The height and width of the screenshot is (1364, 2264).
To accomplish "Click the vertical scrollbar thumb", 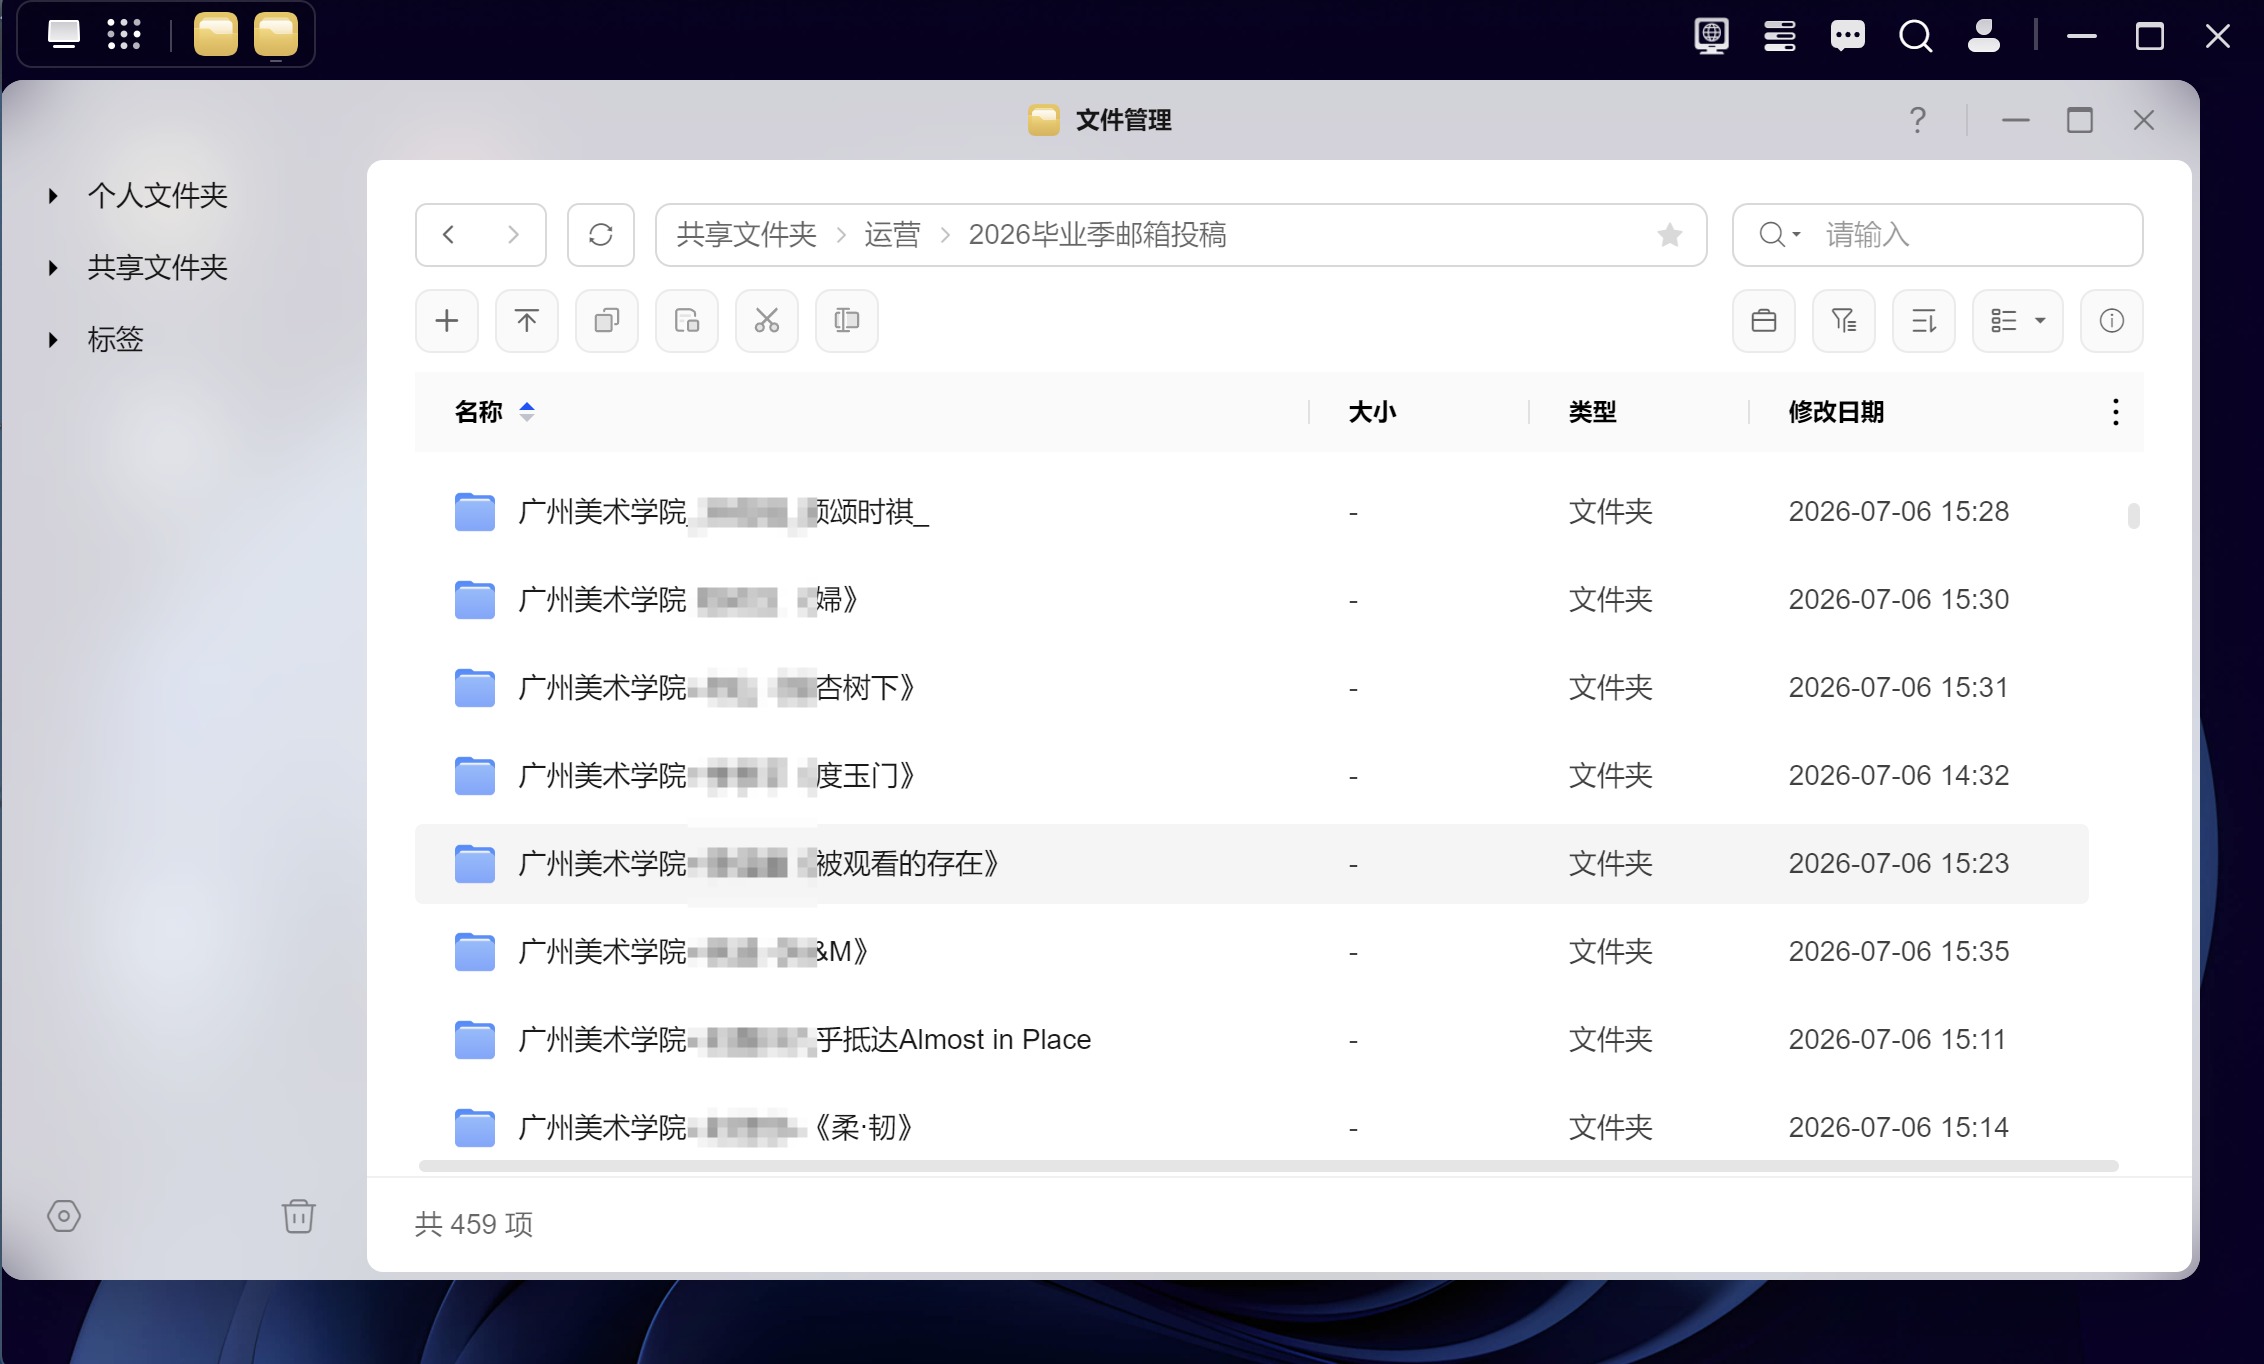I will tap(2133, 515).
